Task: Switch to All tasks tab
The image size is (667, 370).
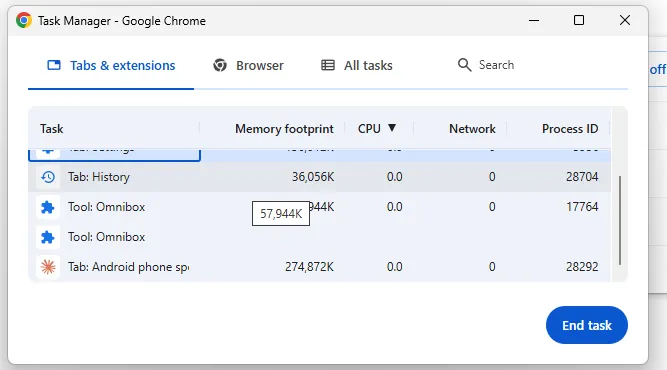Action: 356,65
